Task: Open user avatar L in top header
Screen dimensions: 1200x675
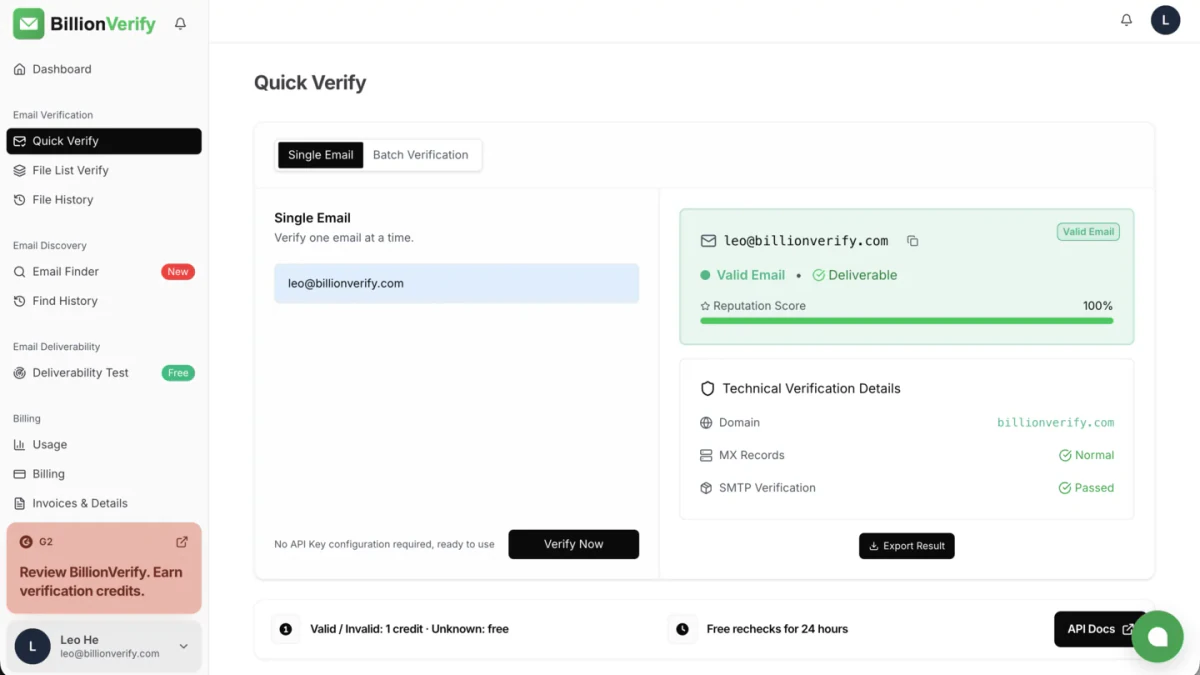Action: pos(1165,20)
